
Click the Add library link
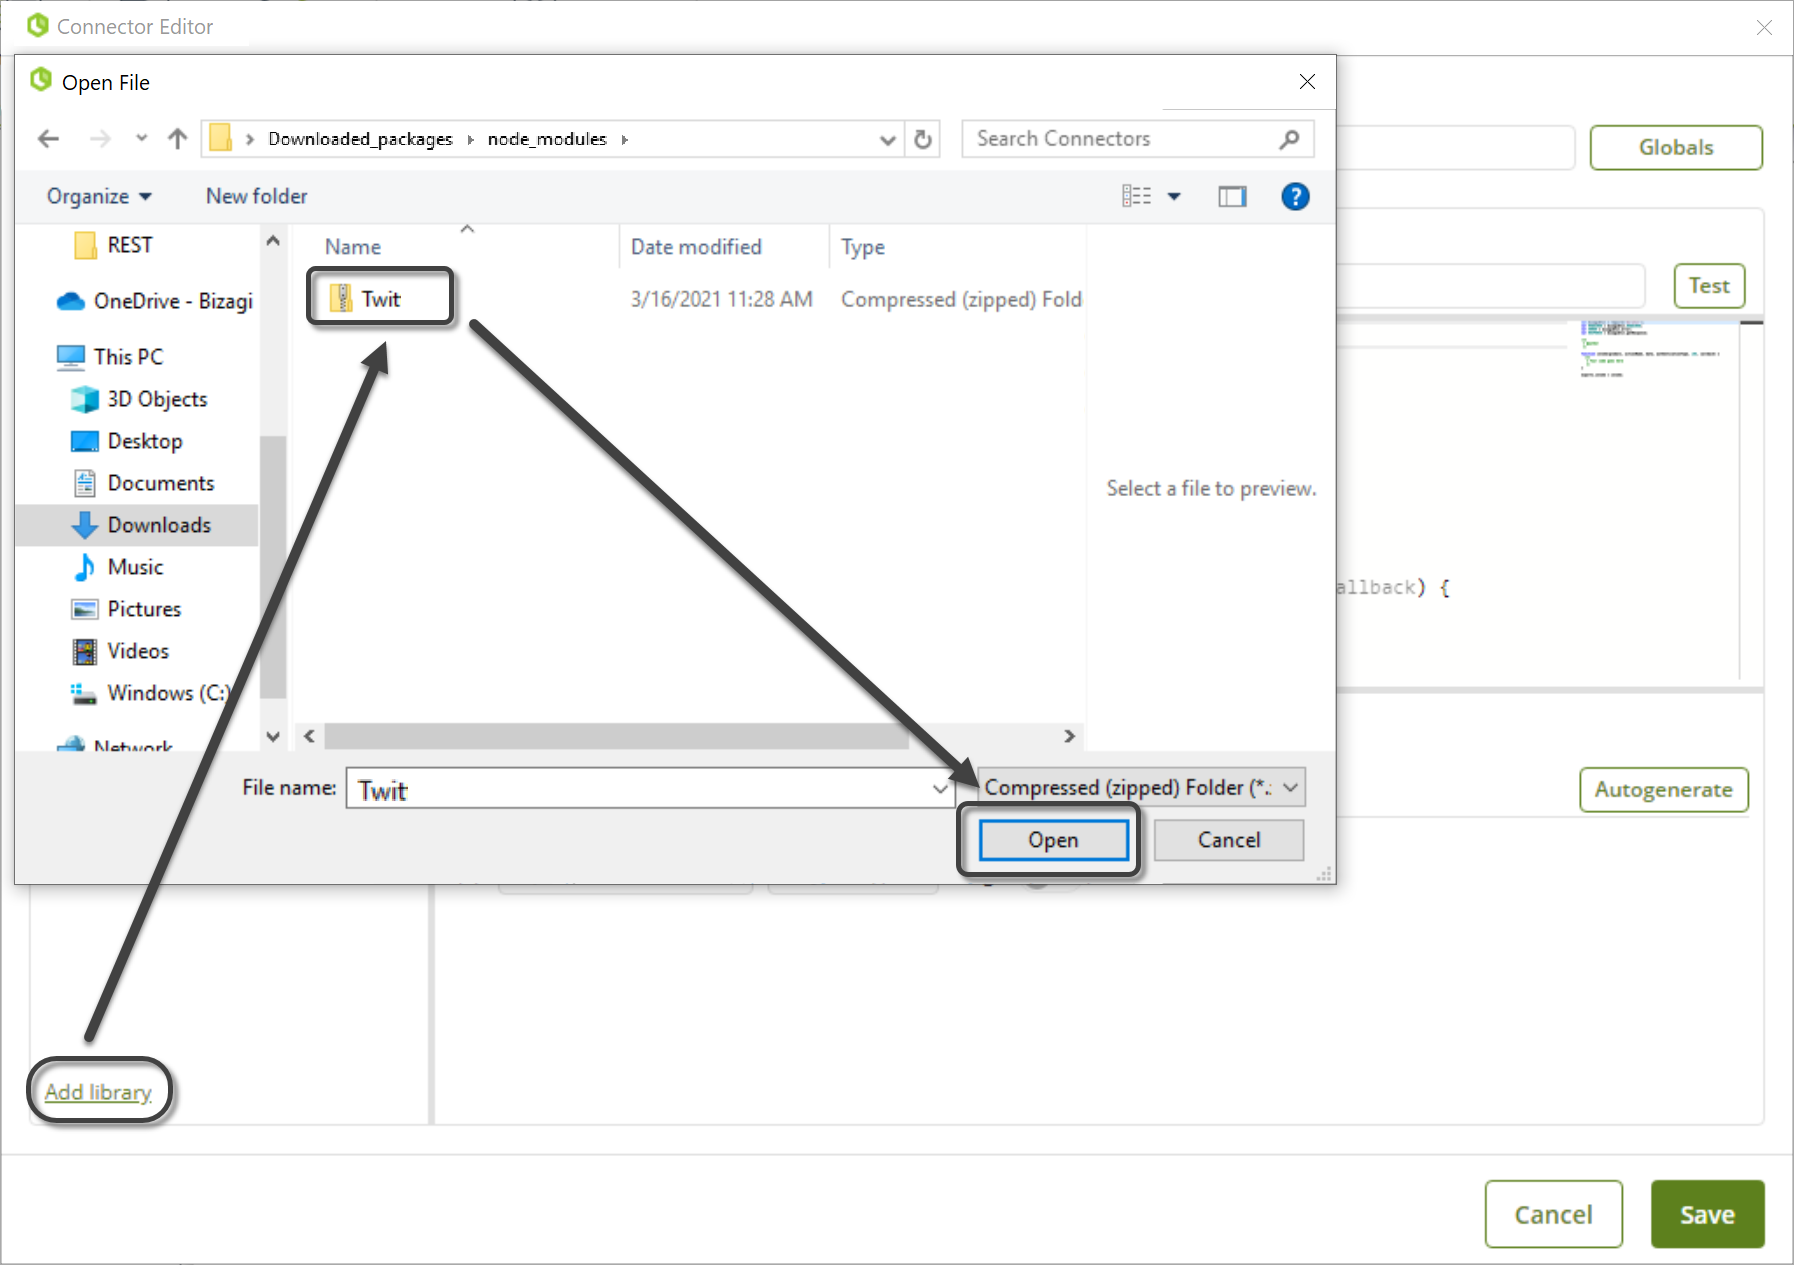98,1092
